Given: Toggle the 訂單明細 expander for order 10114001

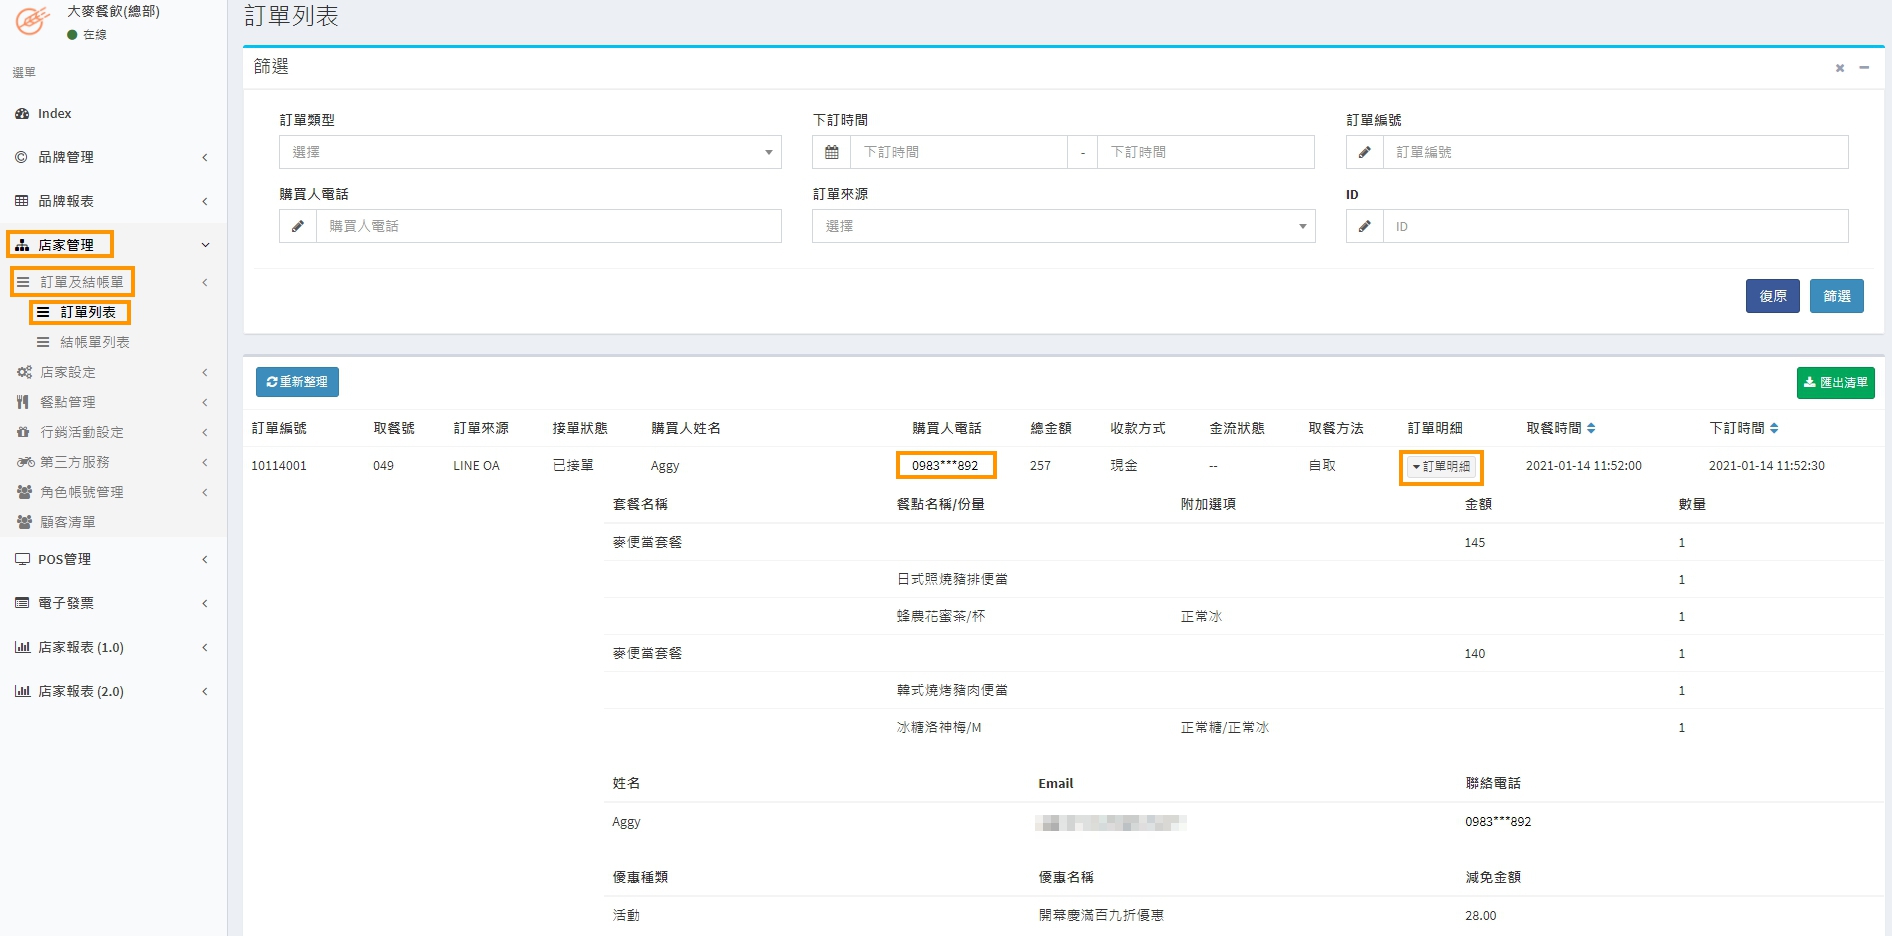Looking at the screenshot, I should 1441,467.
